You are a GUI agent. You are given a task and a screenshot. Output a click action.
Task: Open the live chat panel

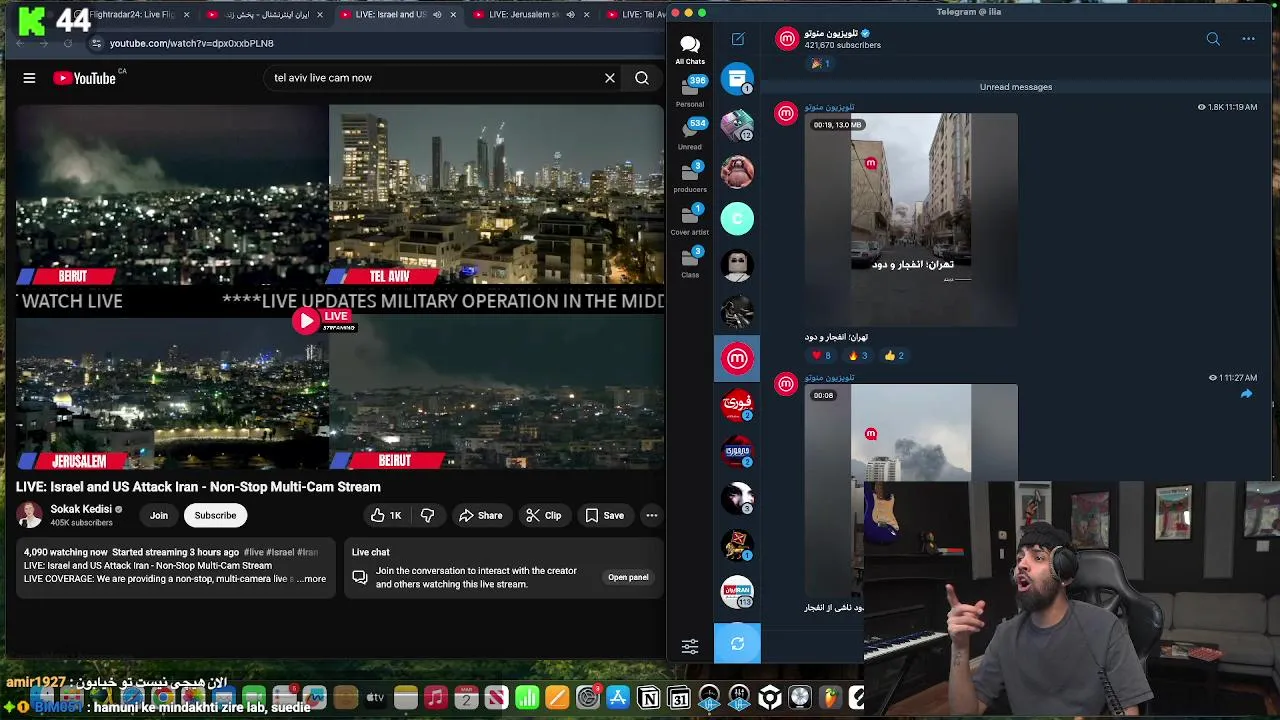(628, 577)
